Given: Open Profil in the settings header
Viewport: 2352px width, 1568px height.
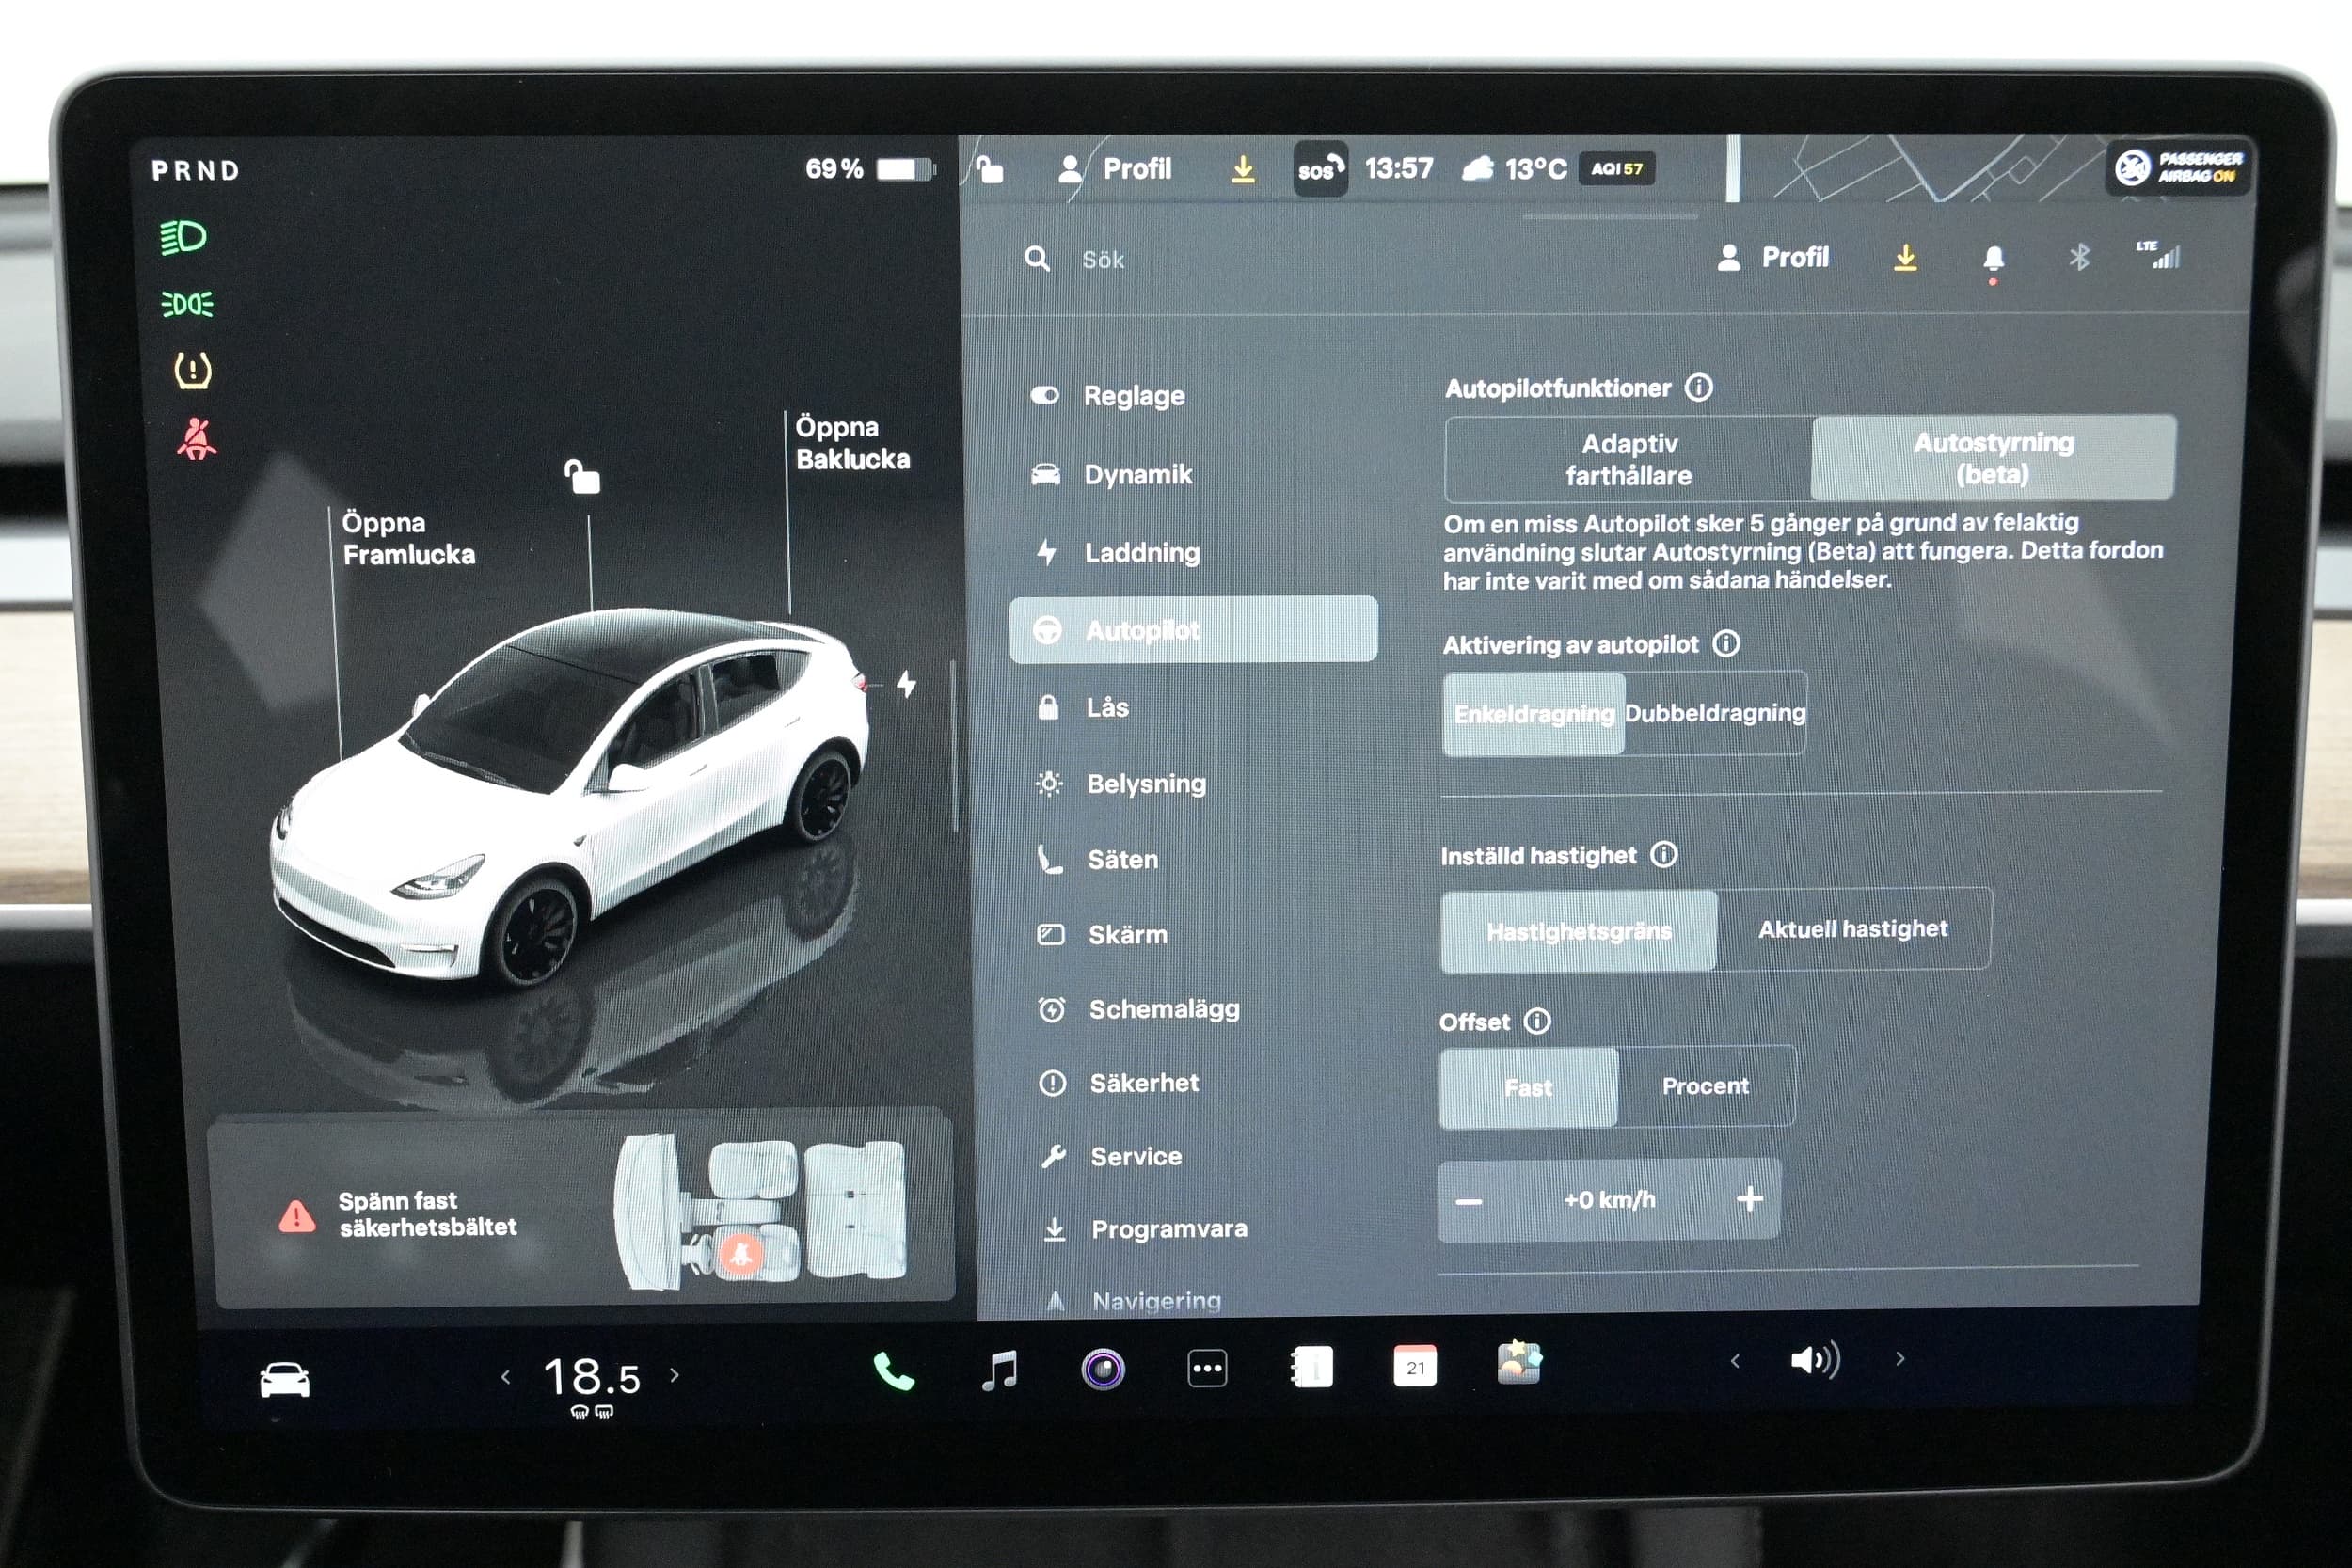Looking at the screenshot, I should click(1773, 258).
